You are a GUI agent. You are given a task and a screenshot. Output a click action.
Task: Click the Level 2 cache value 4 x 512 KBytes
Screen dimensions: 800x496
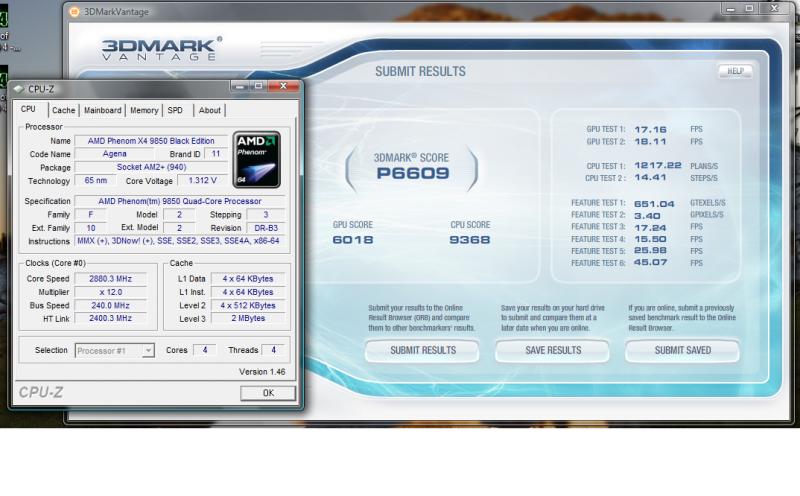248,305
